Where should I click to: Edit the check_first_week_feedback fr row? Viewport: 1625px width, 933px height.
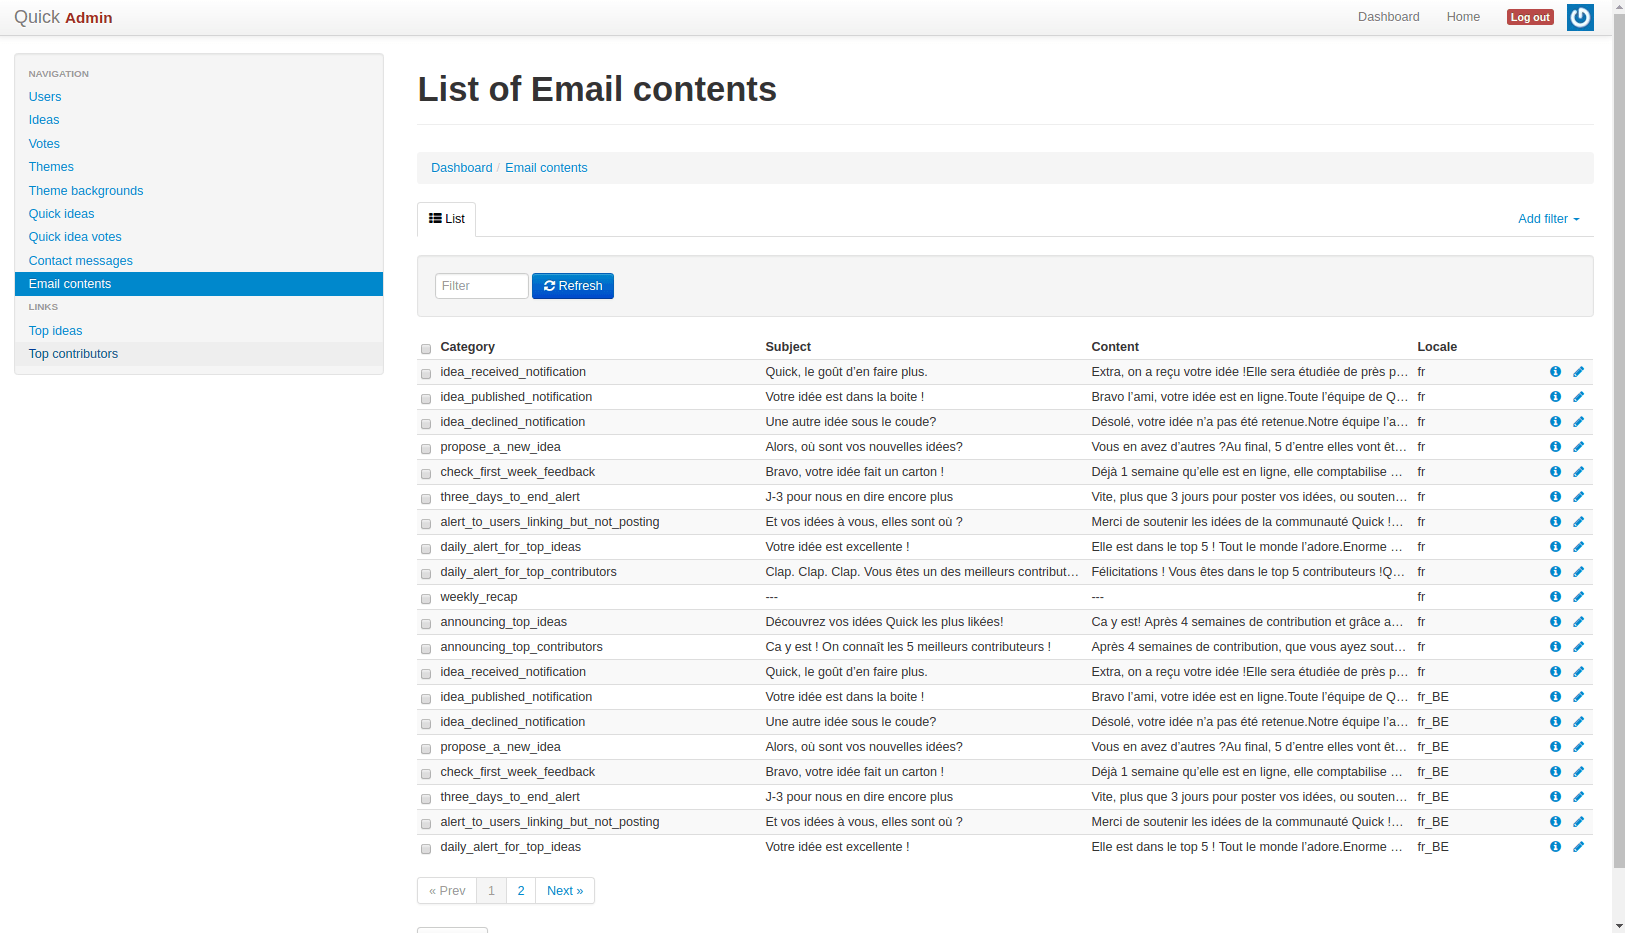(1578, 472)
